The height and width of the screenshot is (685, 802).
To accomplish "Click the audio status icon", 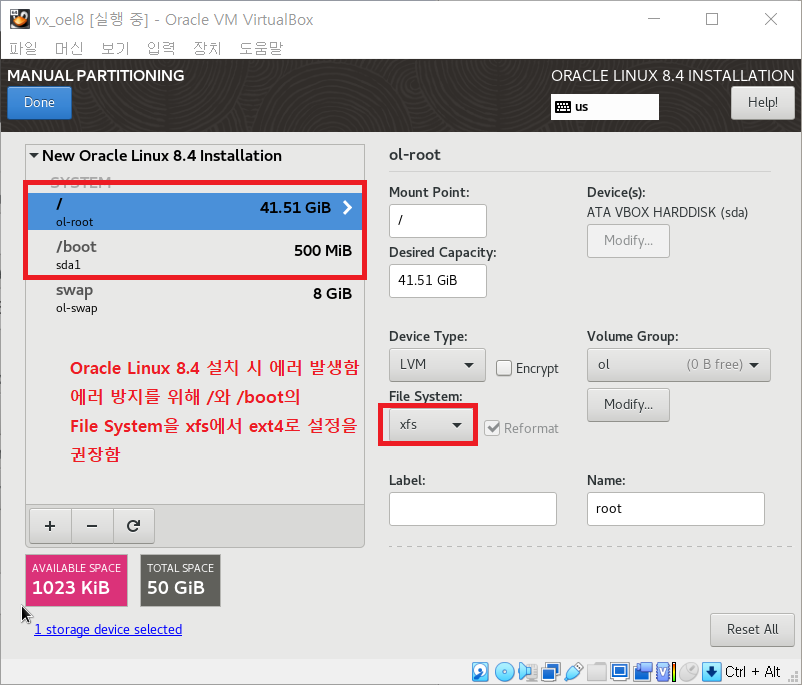I will [x=527, y=671].
